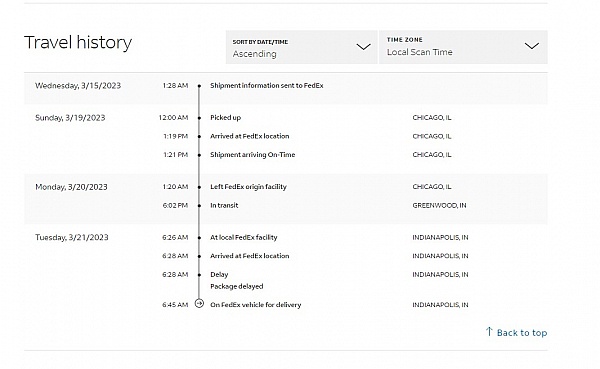Click the 1:21 PM timestamp

[x=176, y=155]
